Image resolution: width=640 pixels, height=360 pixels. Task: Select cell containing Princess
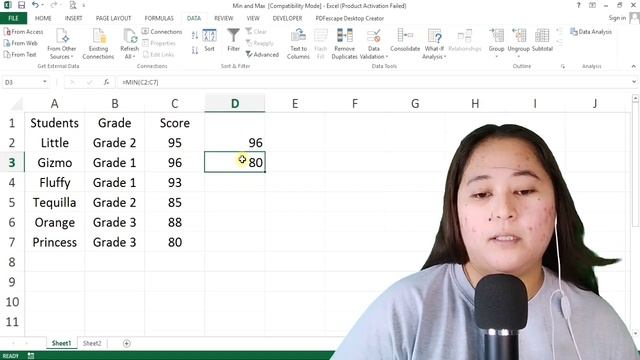pyautogui.click(x=54, y=242)
